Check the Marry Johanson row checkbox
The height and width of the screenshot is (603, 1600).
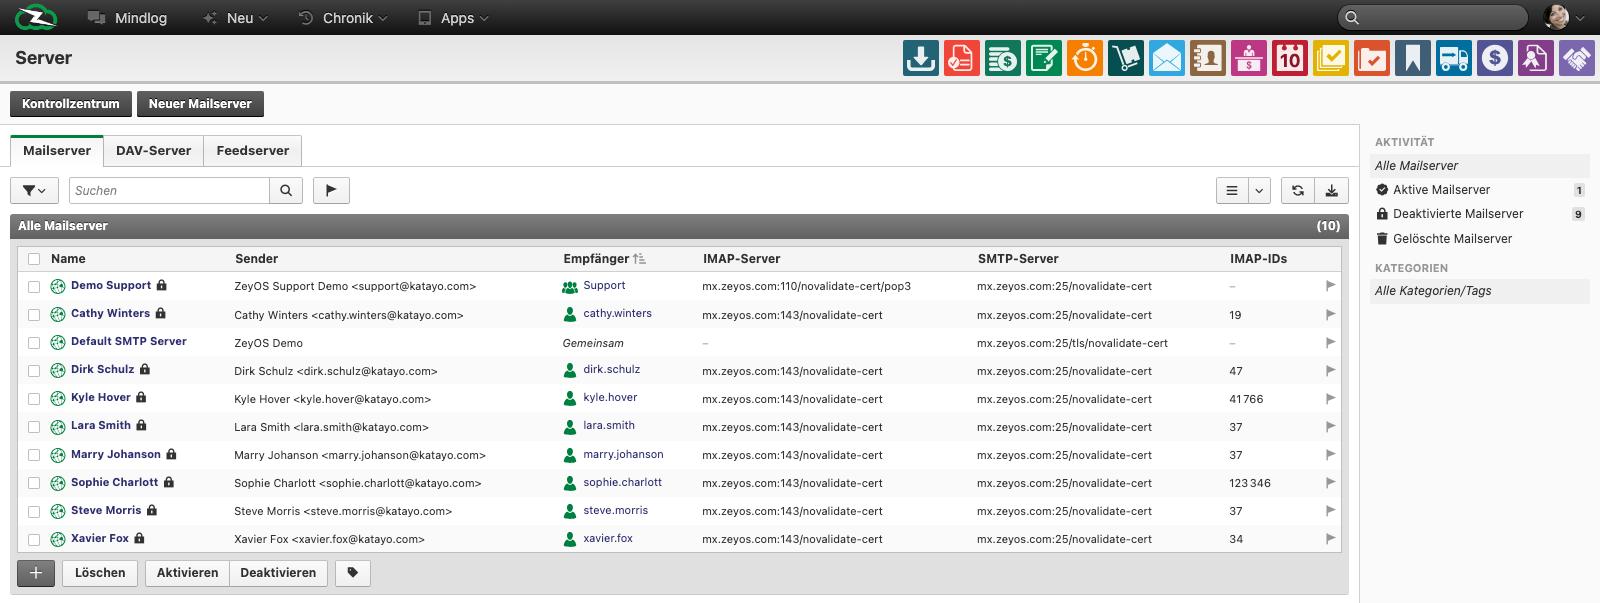(34, 455)
